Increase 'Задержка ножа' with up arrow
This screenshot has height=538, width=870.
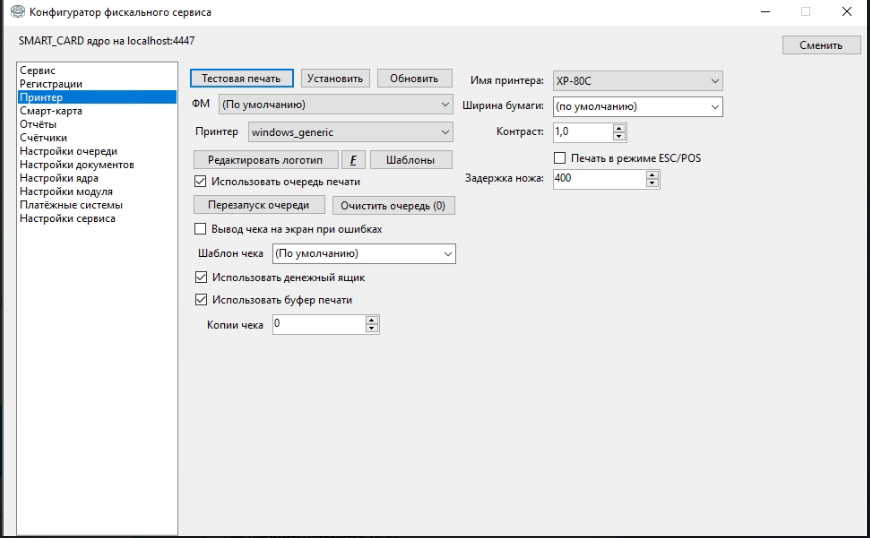(652, 176)
